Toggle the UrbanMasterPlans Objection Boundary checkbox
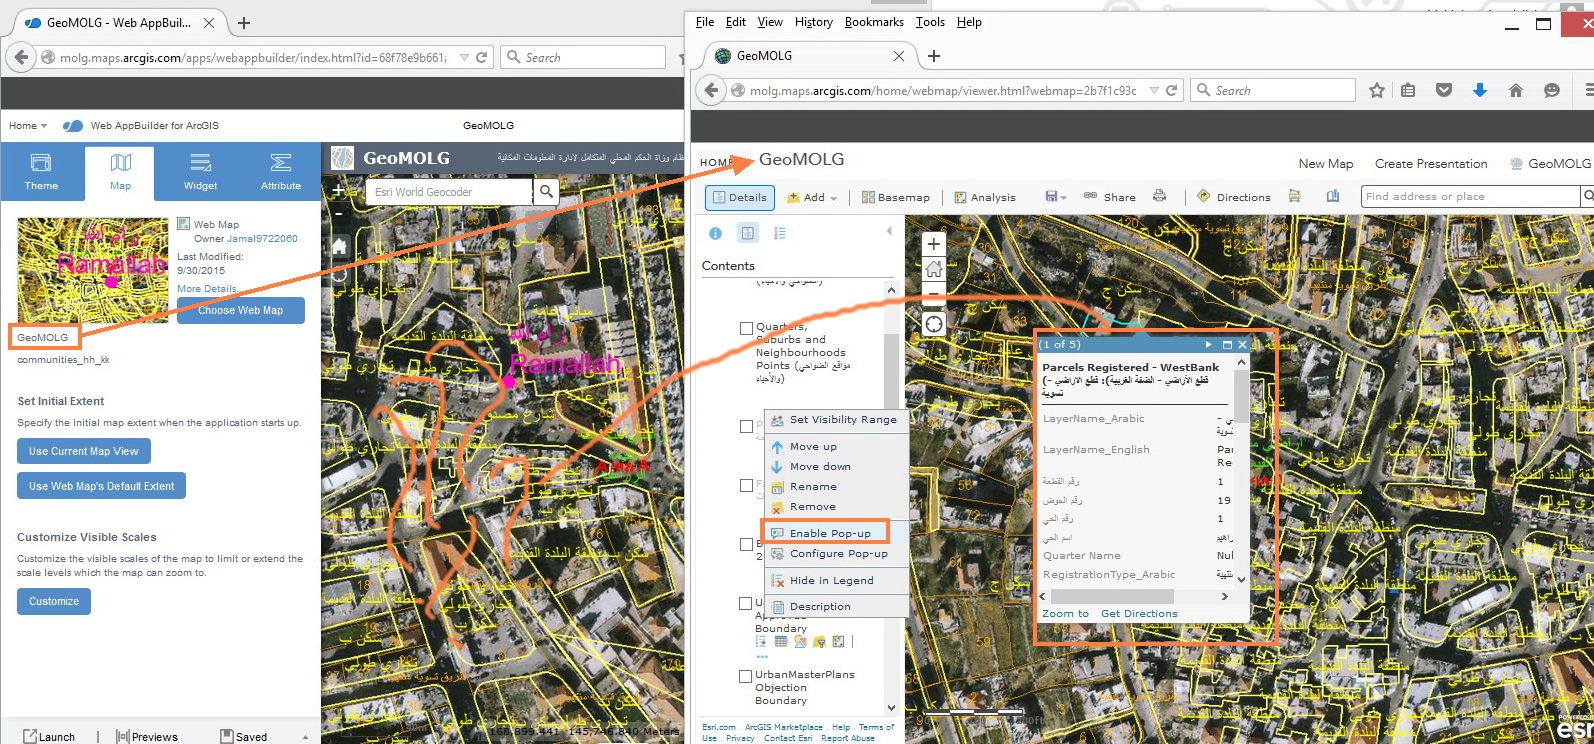The height and width of the screenshot is (744, 1594). tap(746, 676)
